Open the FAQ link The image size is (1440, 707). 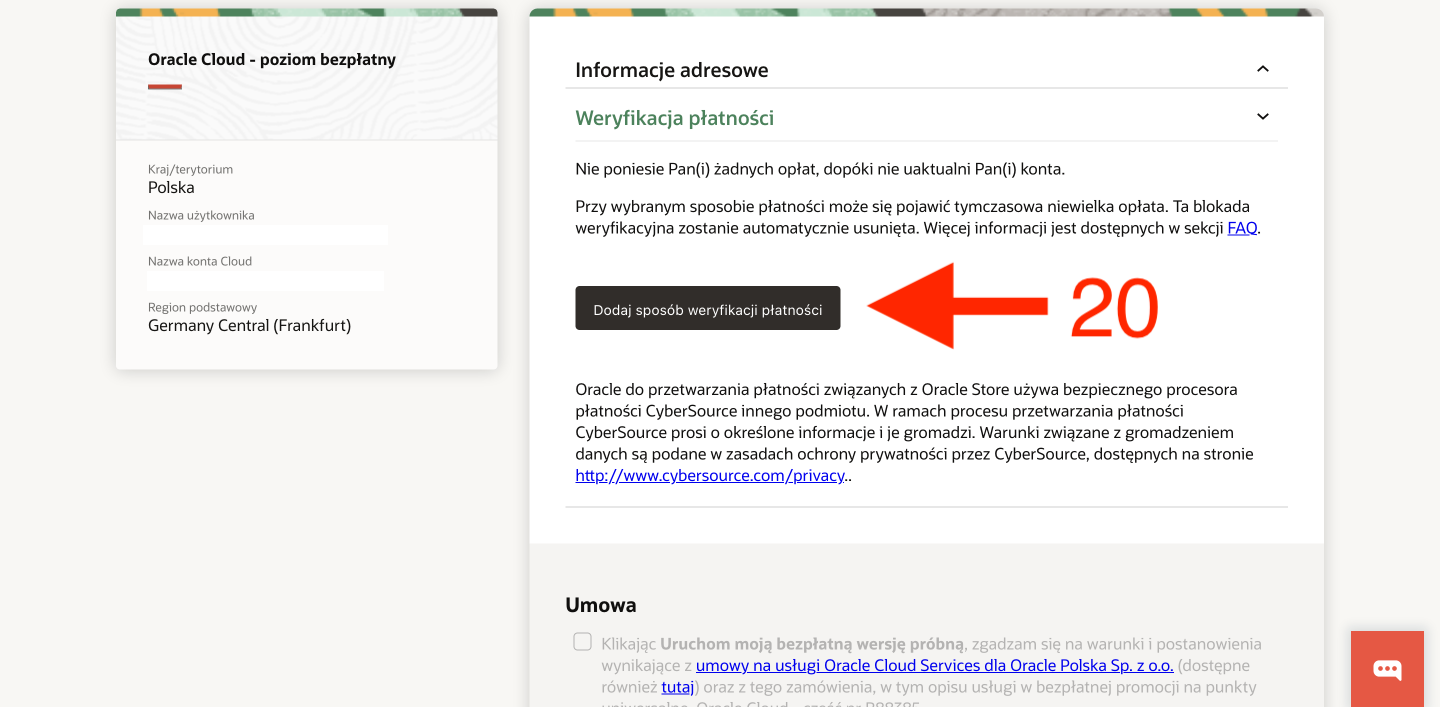pos(1242,228)
